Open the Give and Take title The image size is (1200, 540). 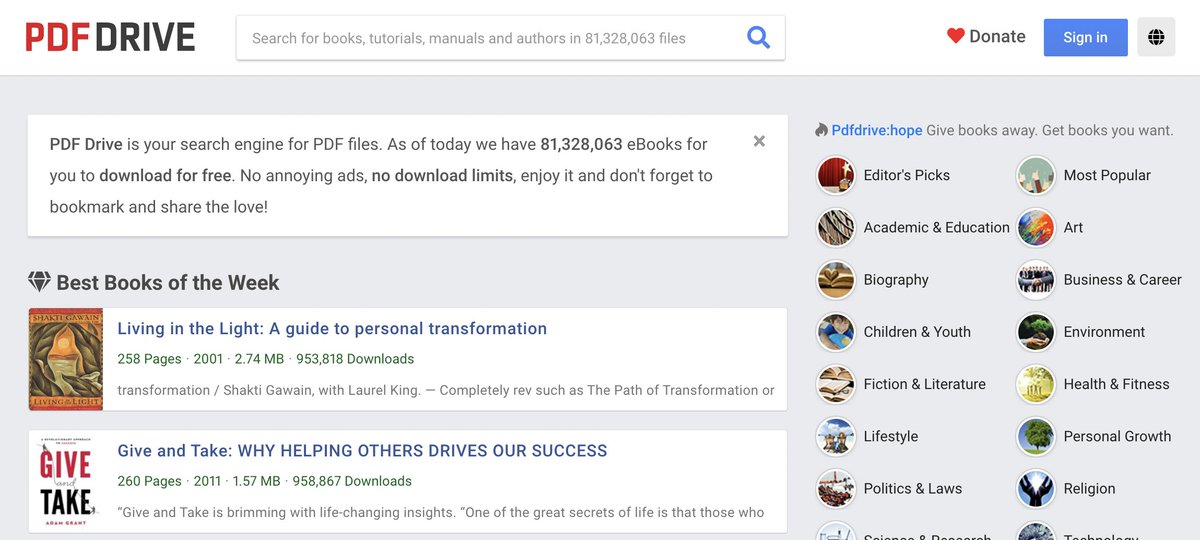(x=362, y=451)
